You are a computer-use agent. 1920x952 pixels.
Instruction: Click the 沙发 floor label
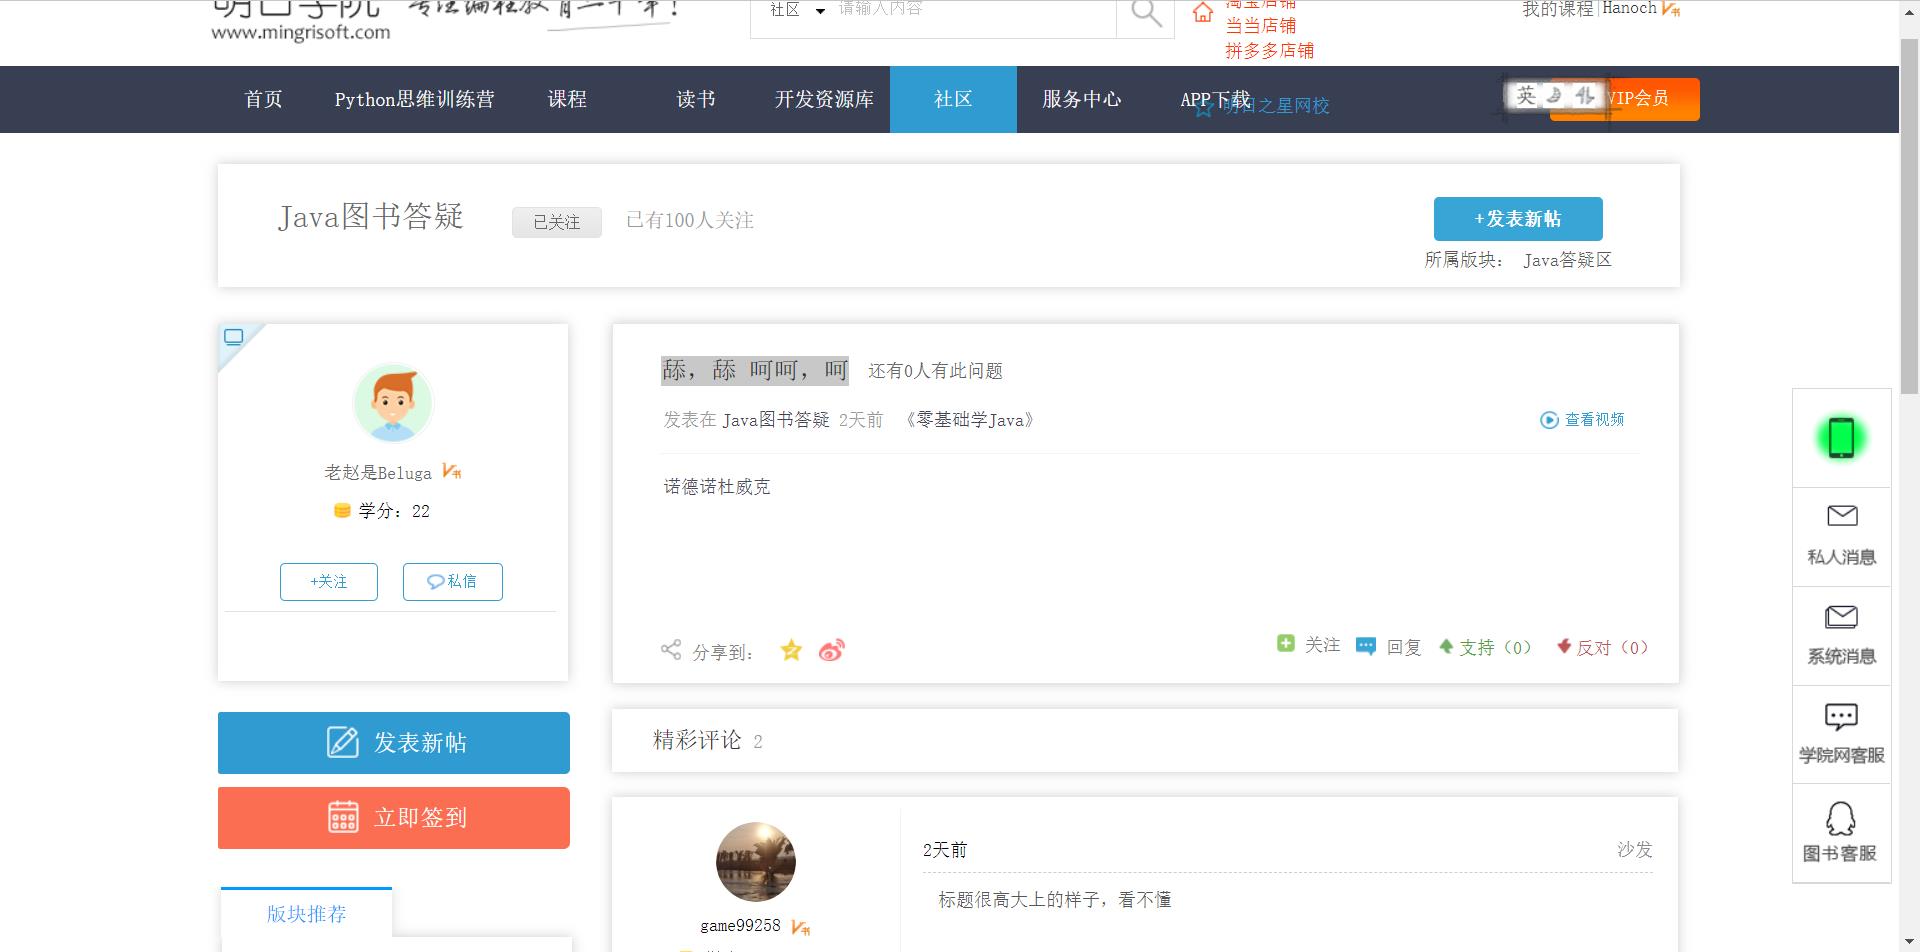(x=1635, y=850)
